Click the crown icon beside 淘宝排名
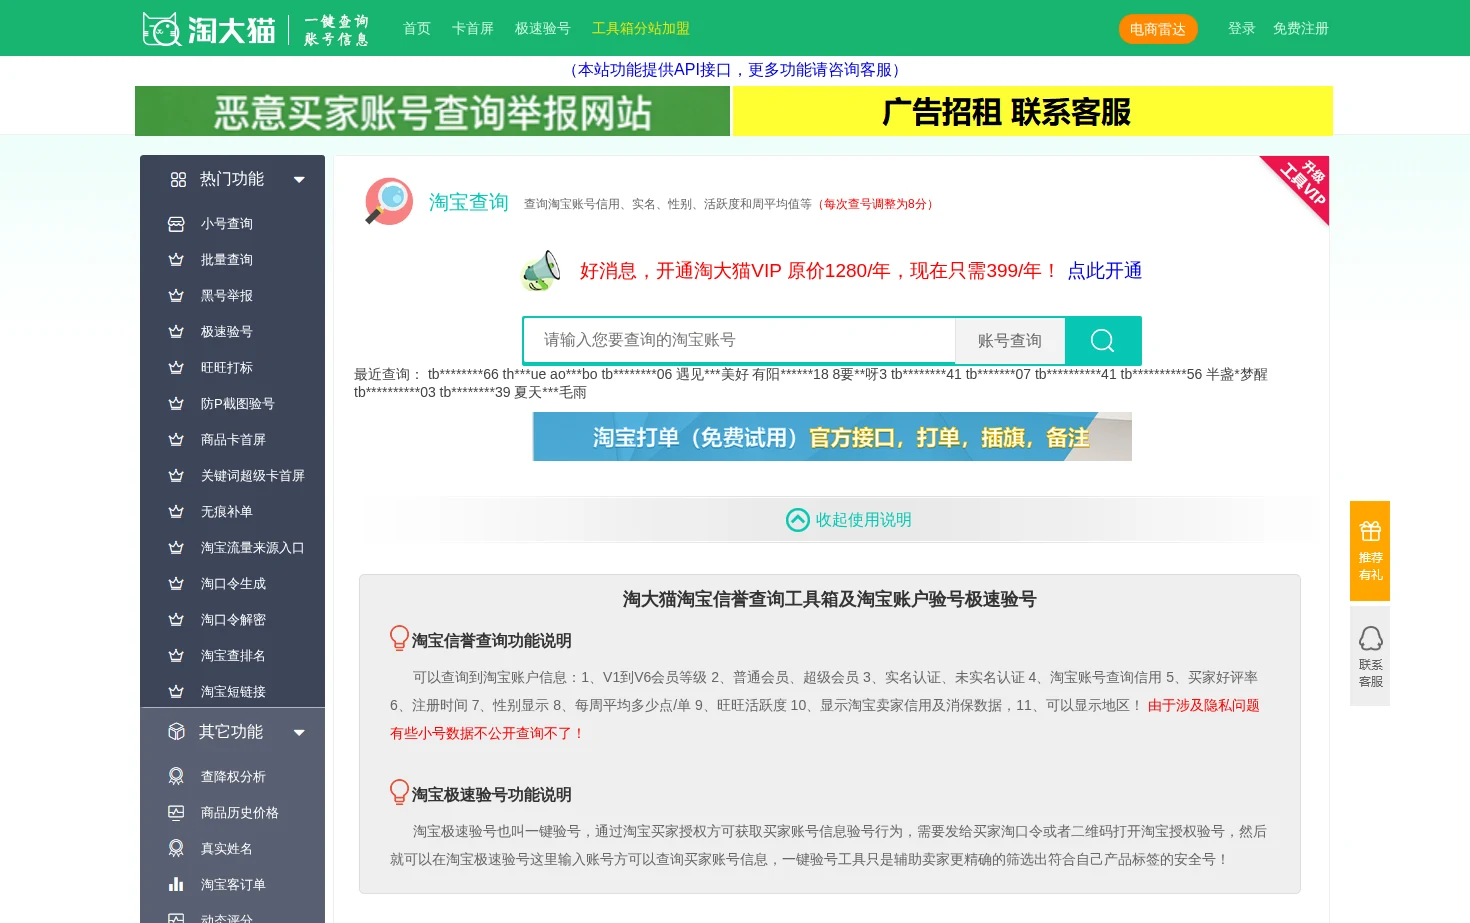 pyautogui.click(x=176, y=656)
